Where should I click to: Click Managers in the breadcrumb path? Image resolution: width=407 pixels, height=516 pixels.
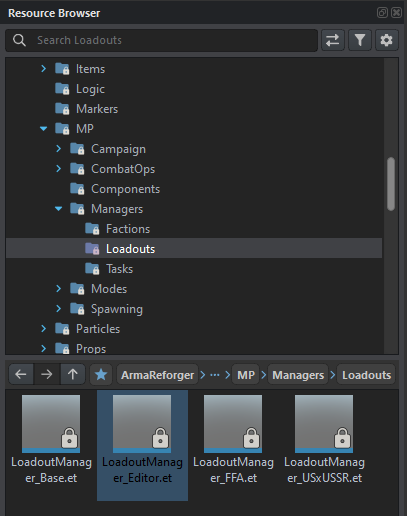click(x=298, y=375)
